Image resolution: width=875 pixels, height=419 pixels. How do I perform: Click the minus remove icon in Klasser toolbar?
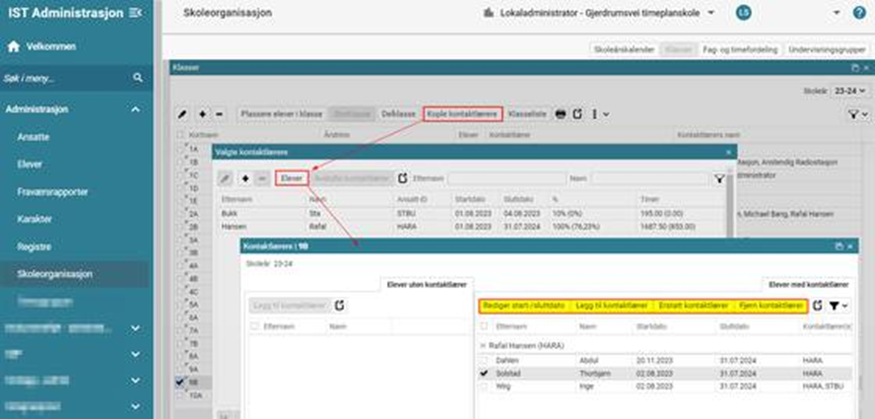[x=220, y=114]
